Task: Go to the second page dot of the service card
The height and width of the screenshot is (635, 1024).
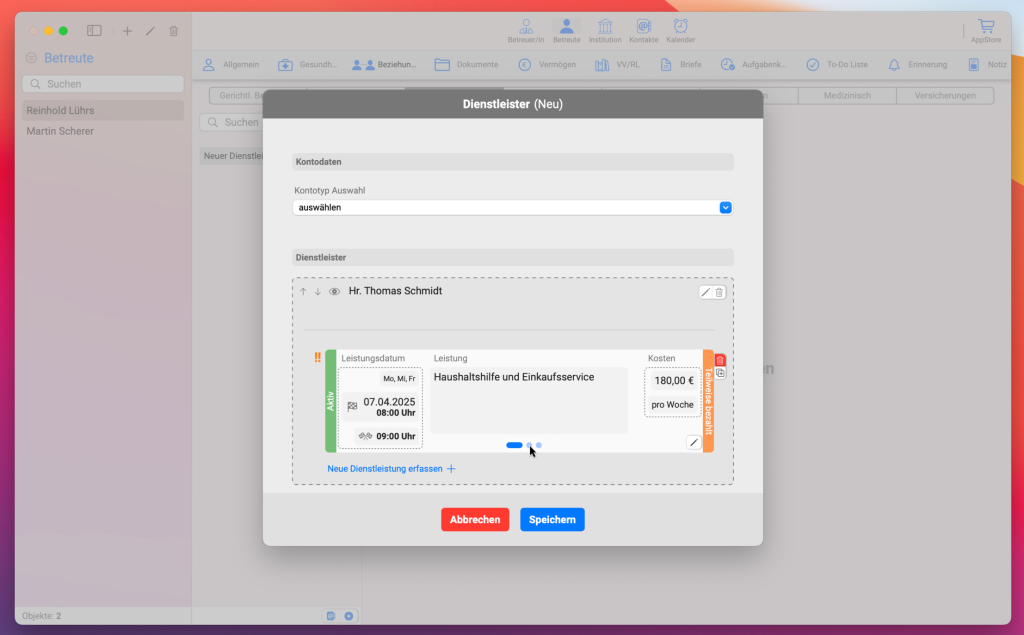Action: (529, 445)
